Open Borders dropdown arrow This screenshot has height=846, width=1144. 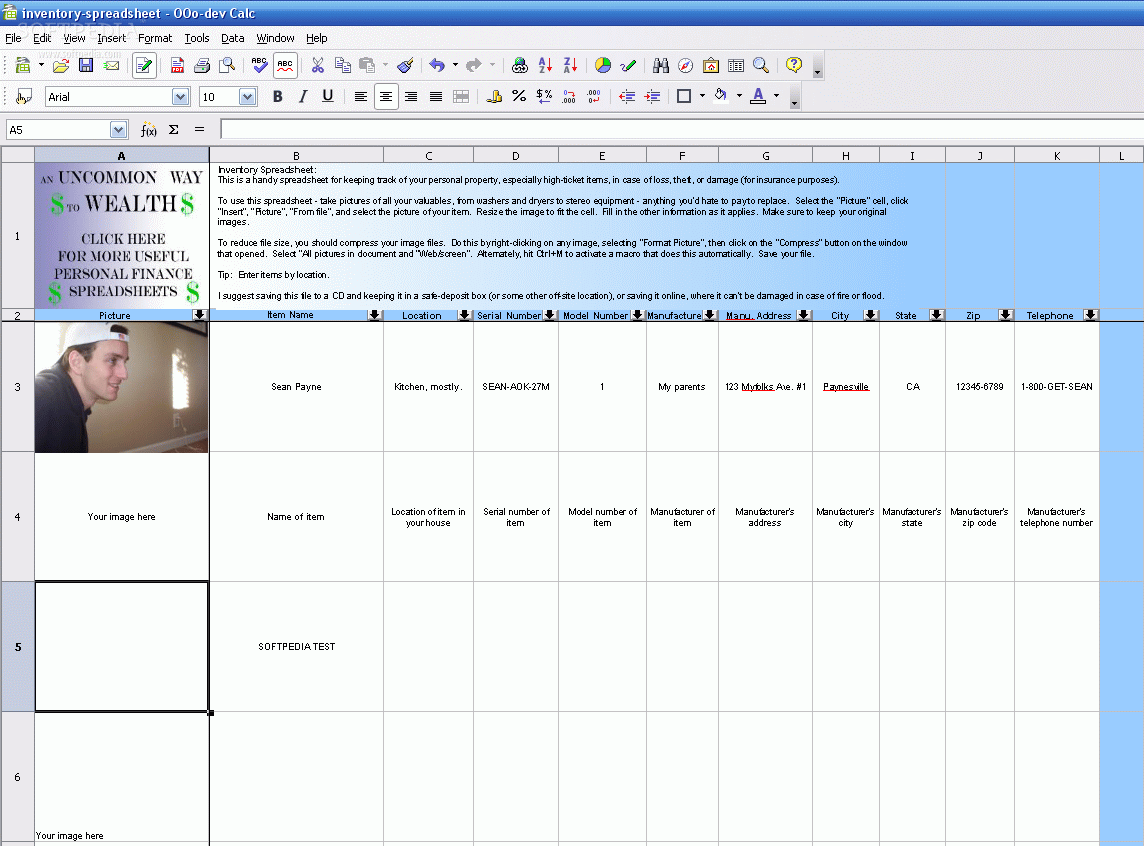click(702, 96)
